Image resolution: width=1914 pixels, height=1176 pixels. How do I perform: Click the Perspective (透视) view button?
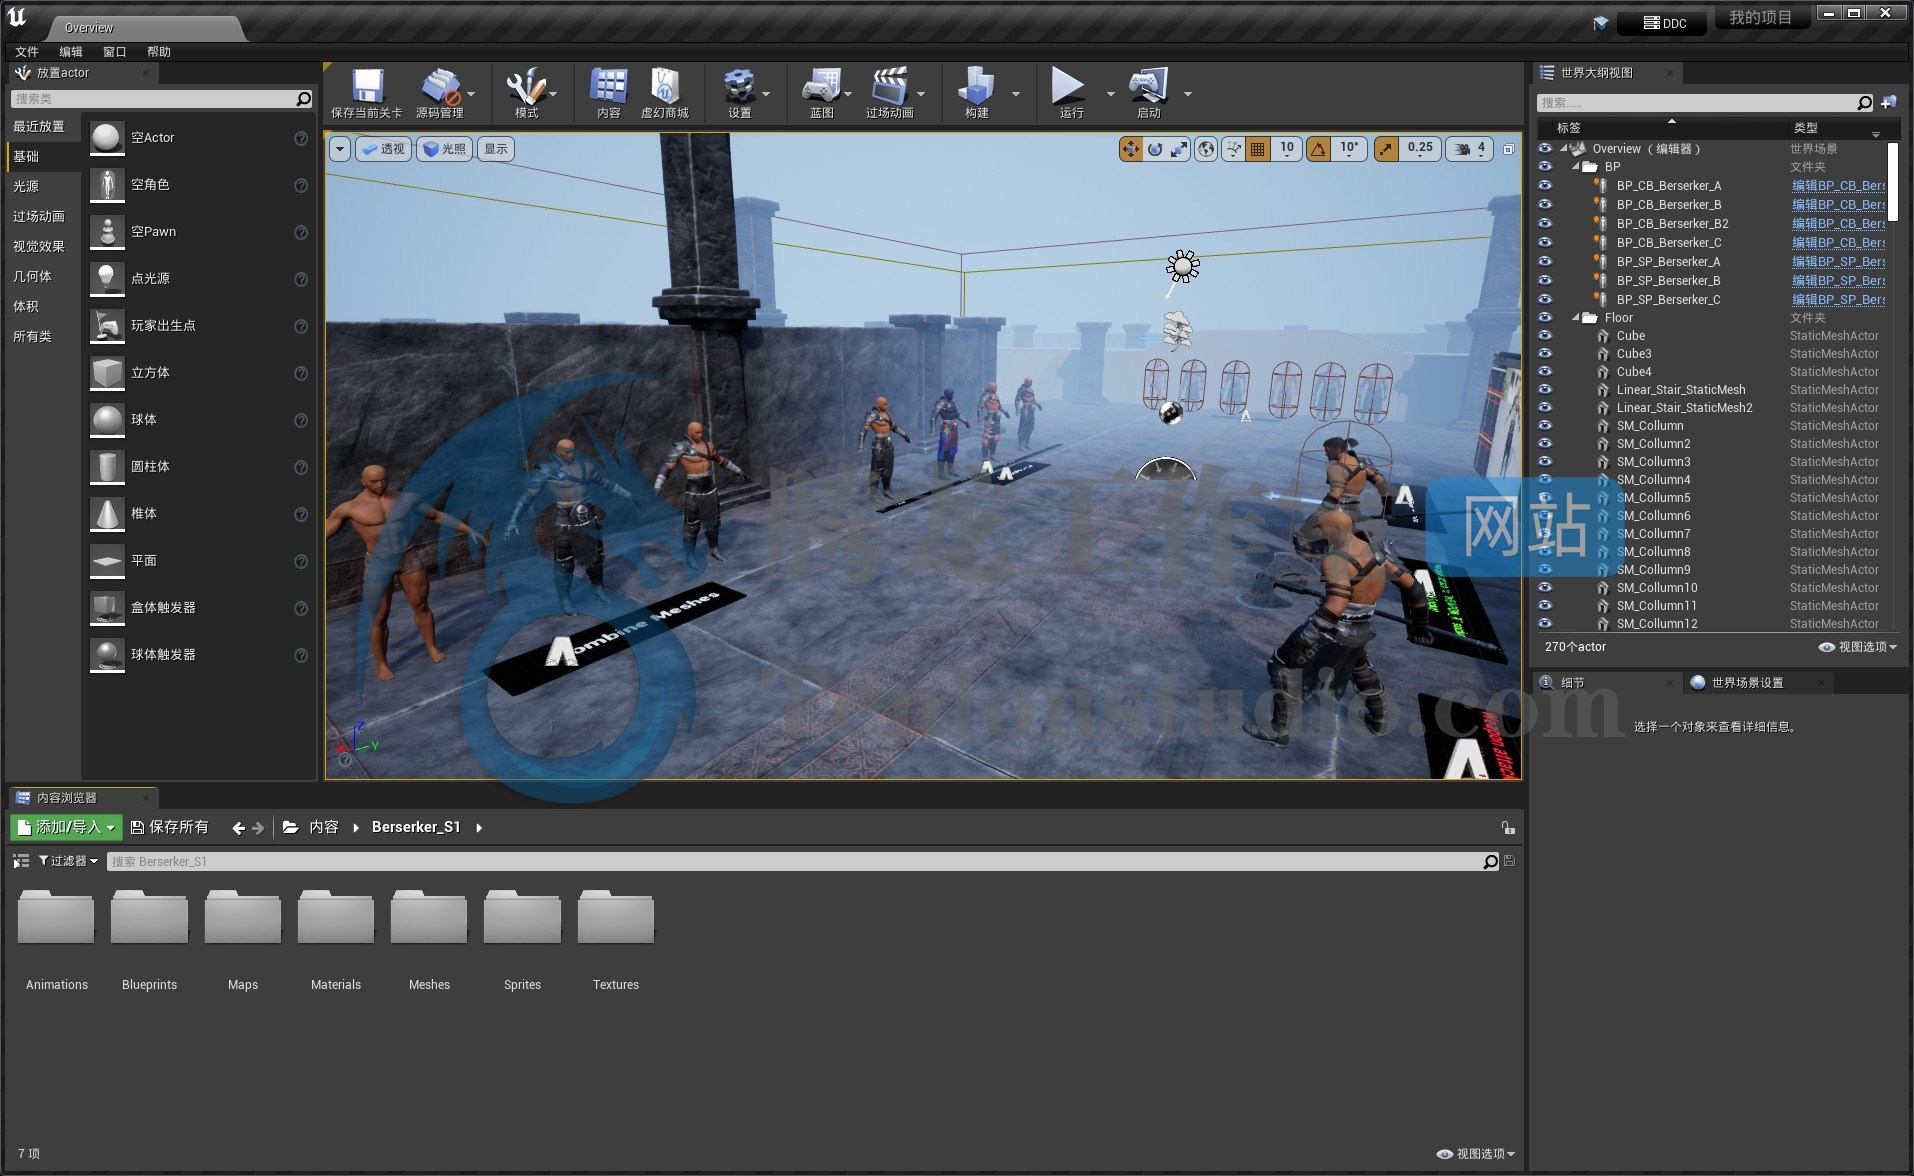click(384, 149)
